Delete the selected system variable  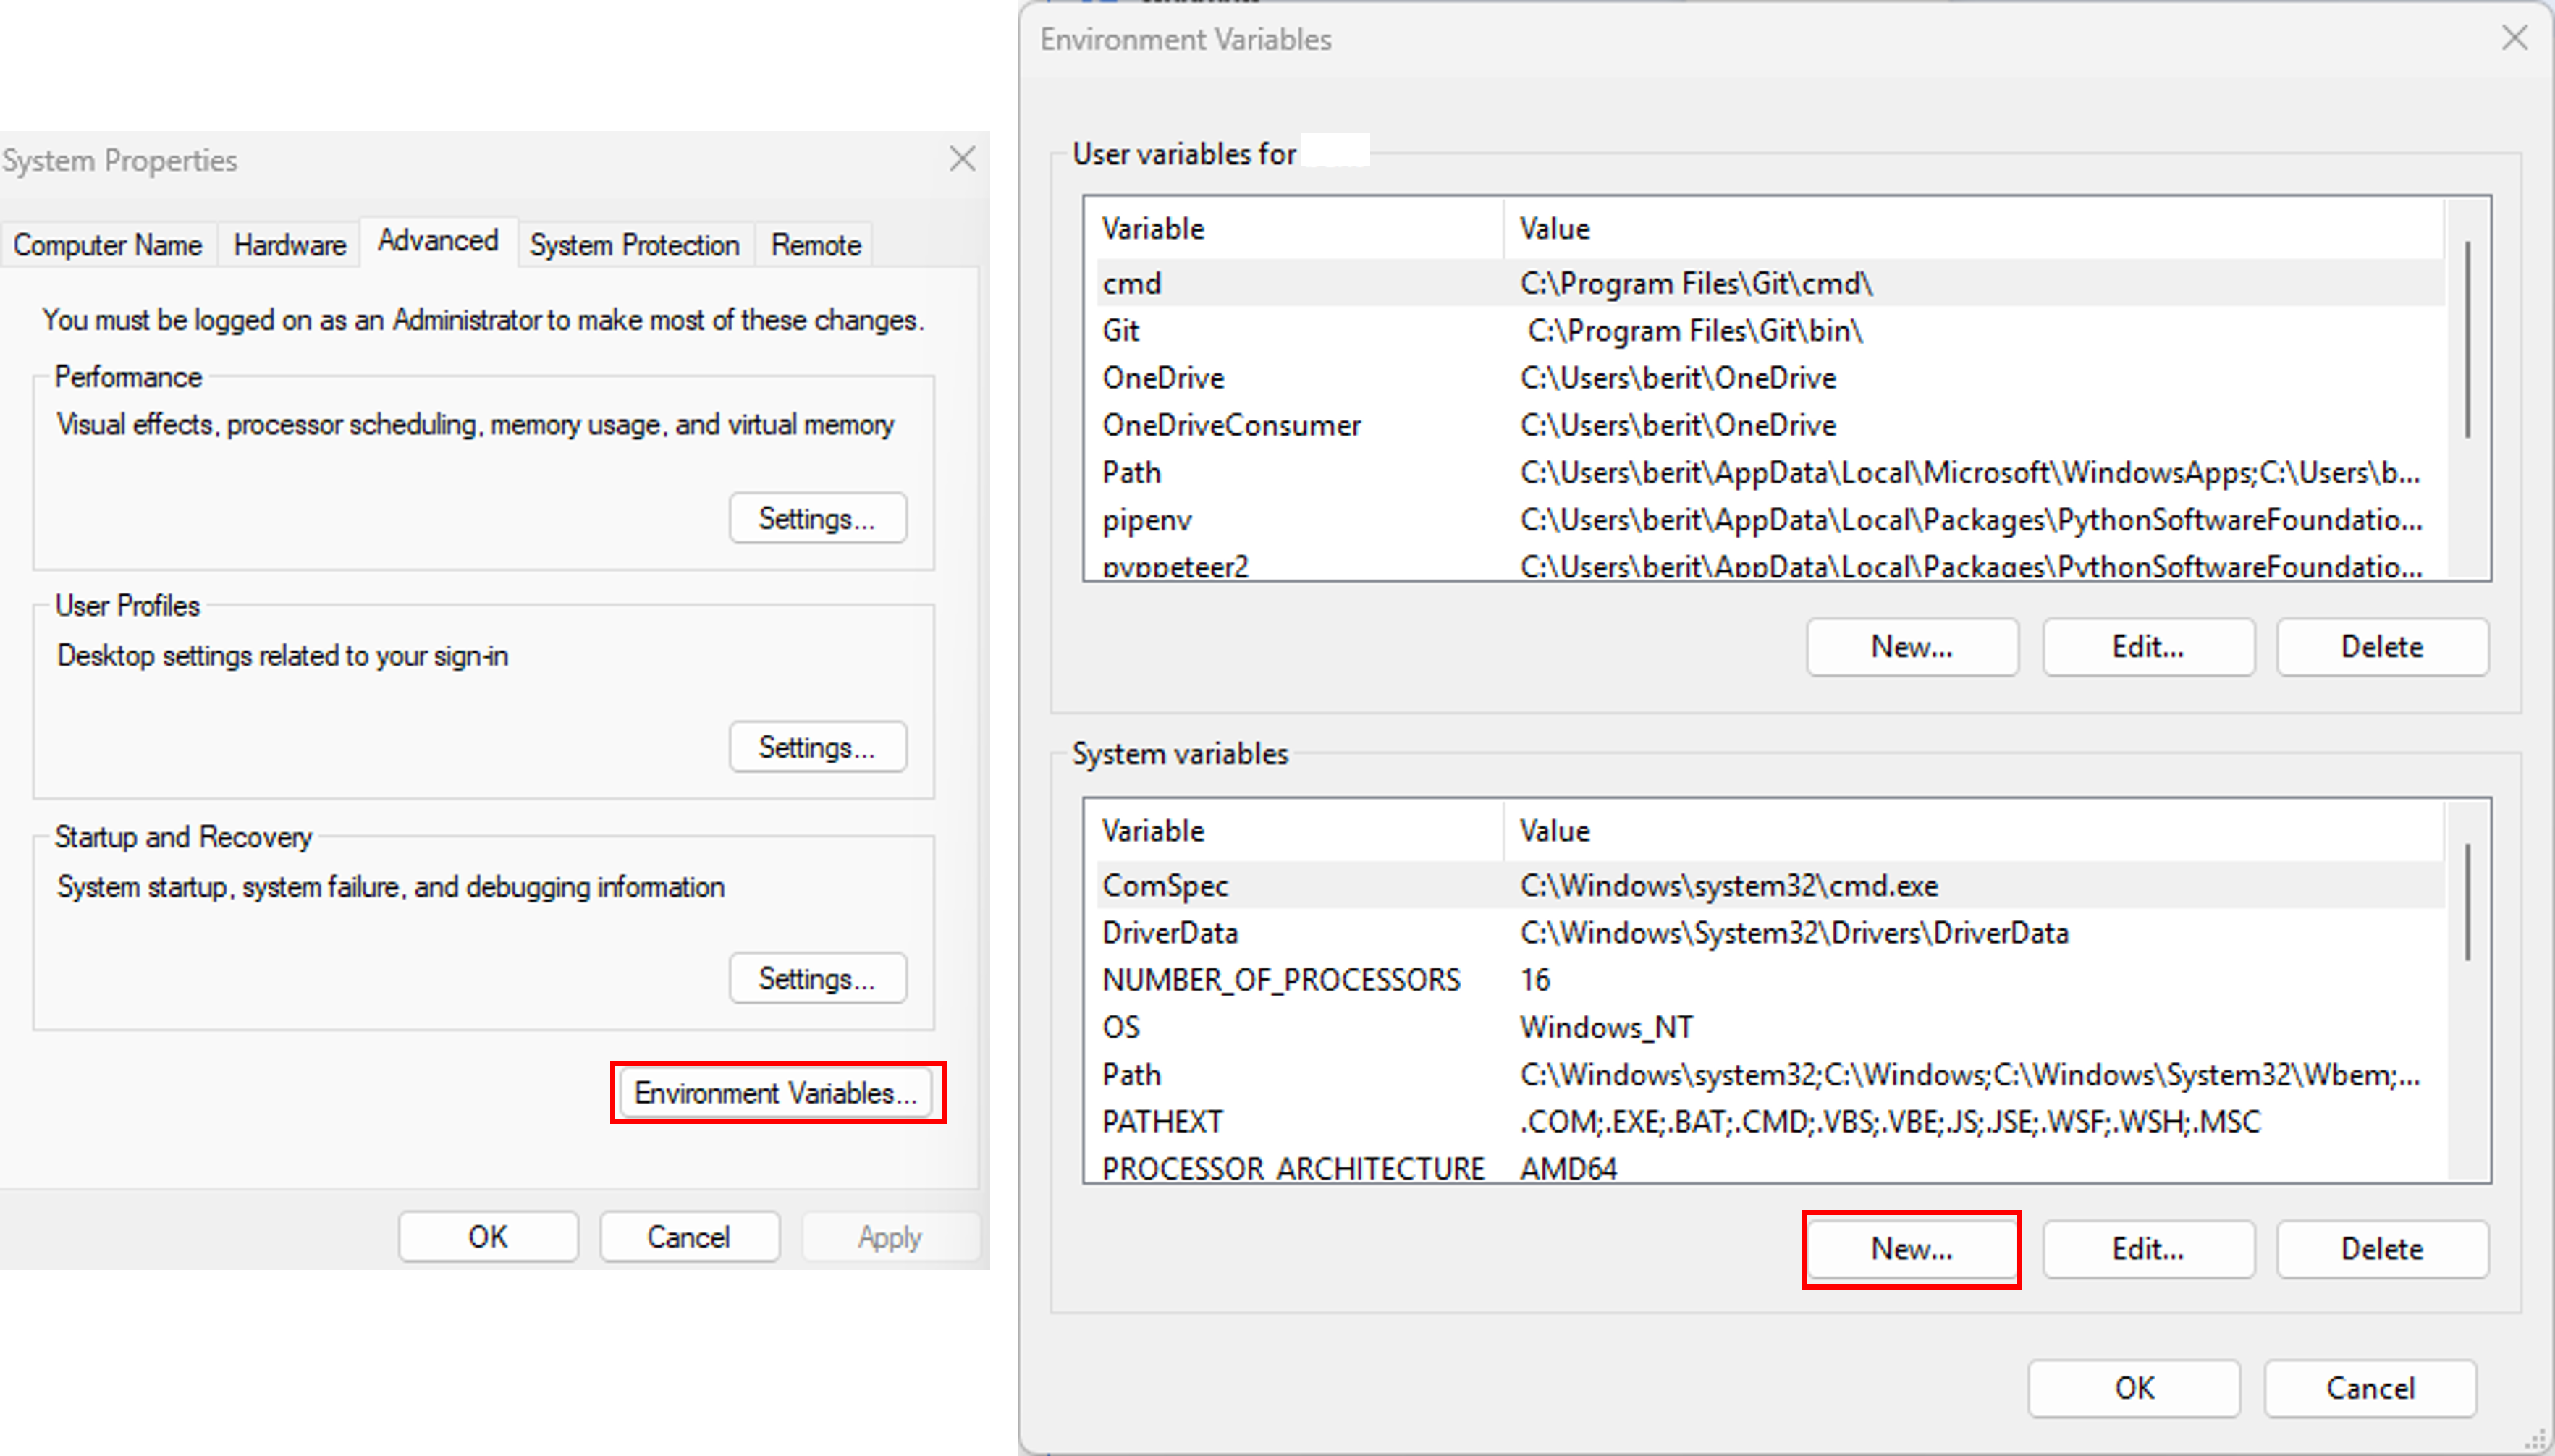point(2381,1249)
